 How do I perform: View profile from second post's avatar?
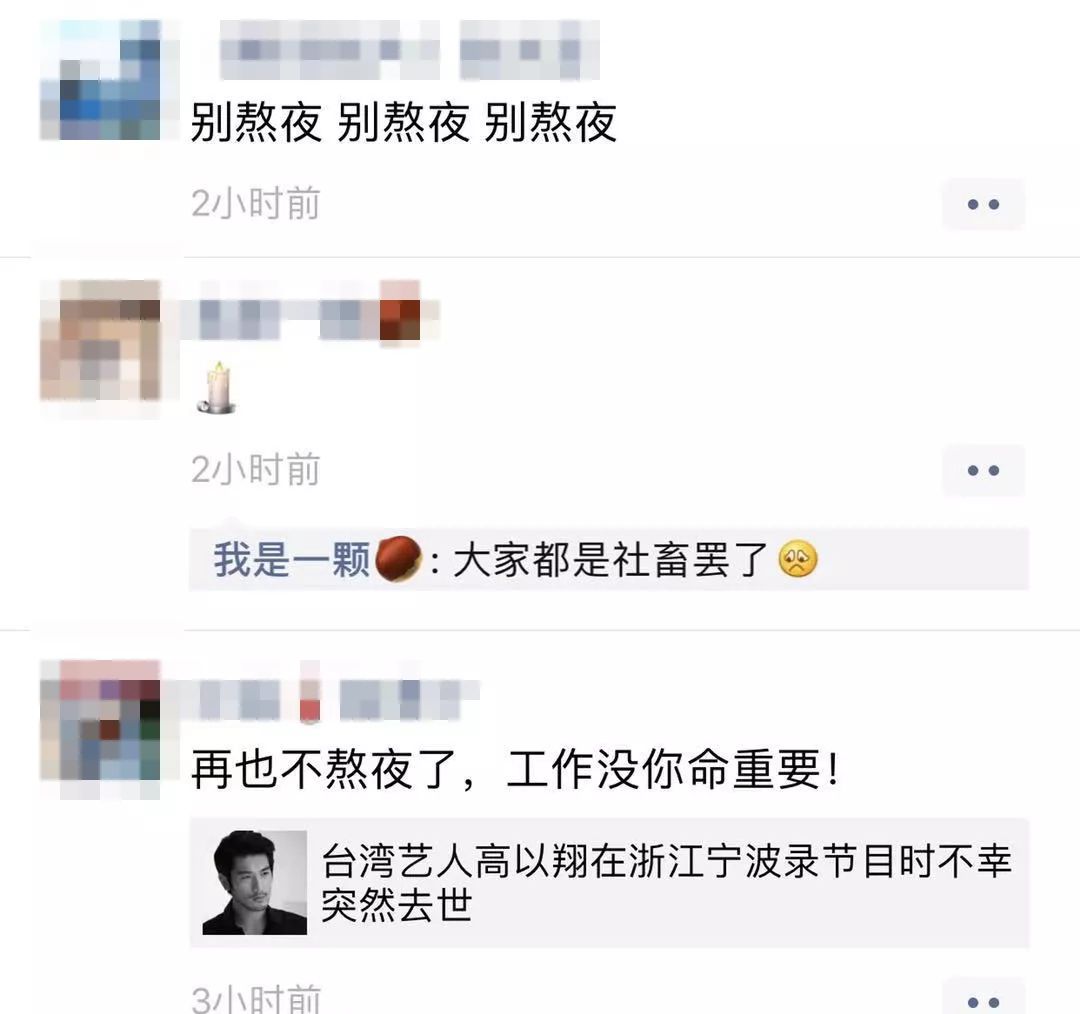pos(101,340)
